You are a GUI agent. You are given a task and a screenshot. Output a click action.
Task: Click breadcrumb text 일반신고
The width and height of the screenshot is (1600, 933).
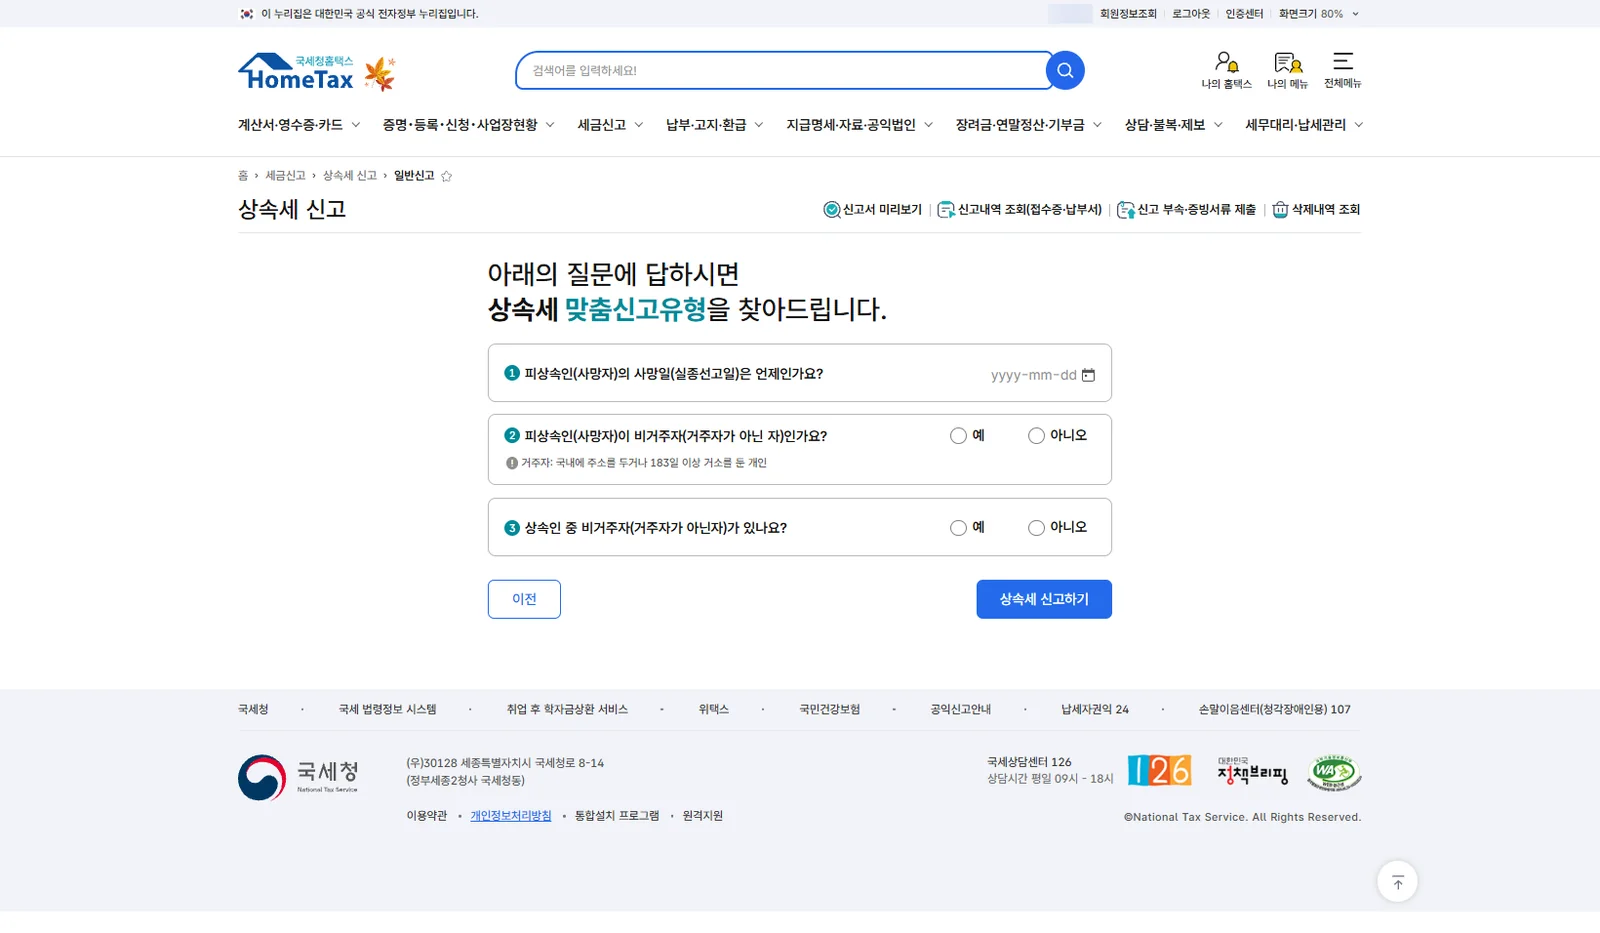pos(414,176)
